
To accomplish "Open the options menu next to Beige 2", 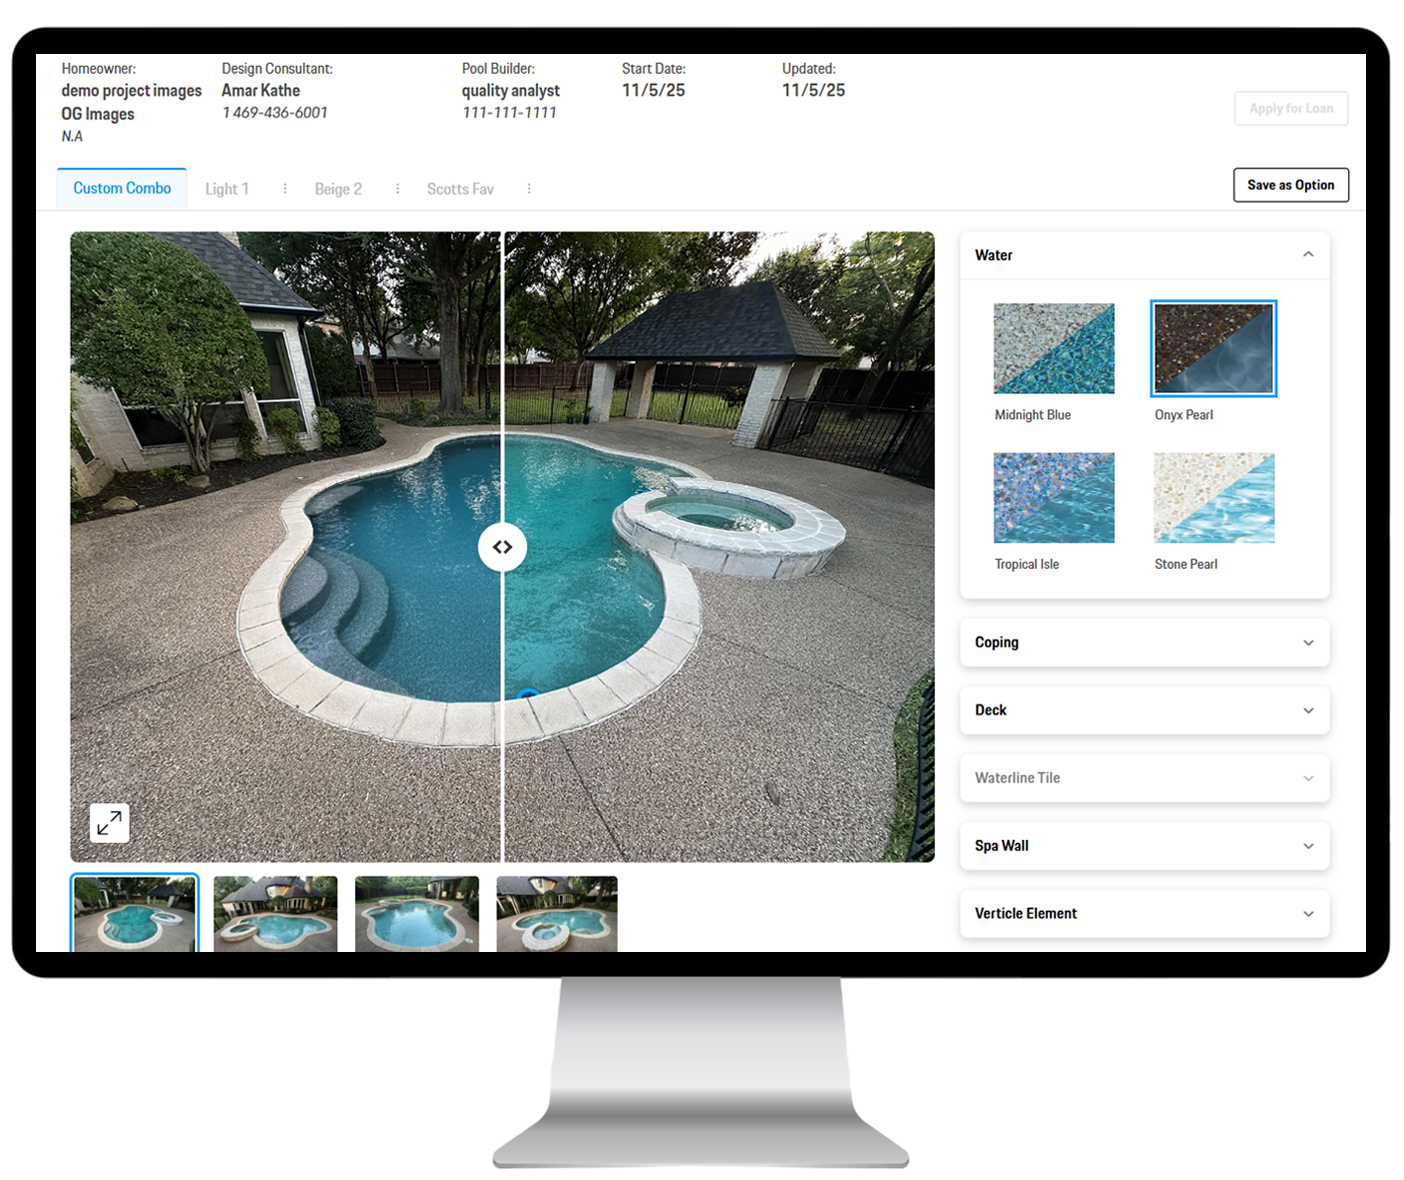I will [x=397, y=189].
